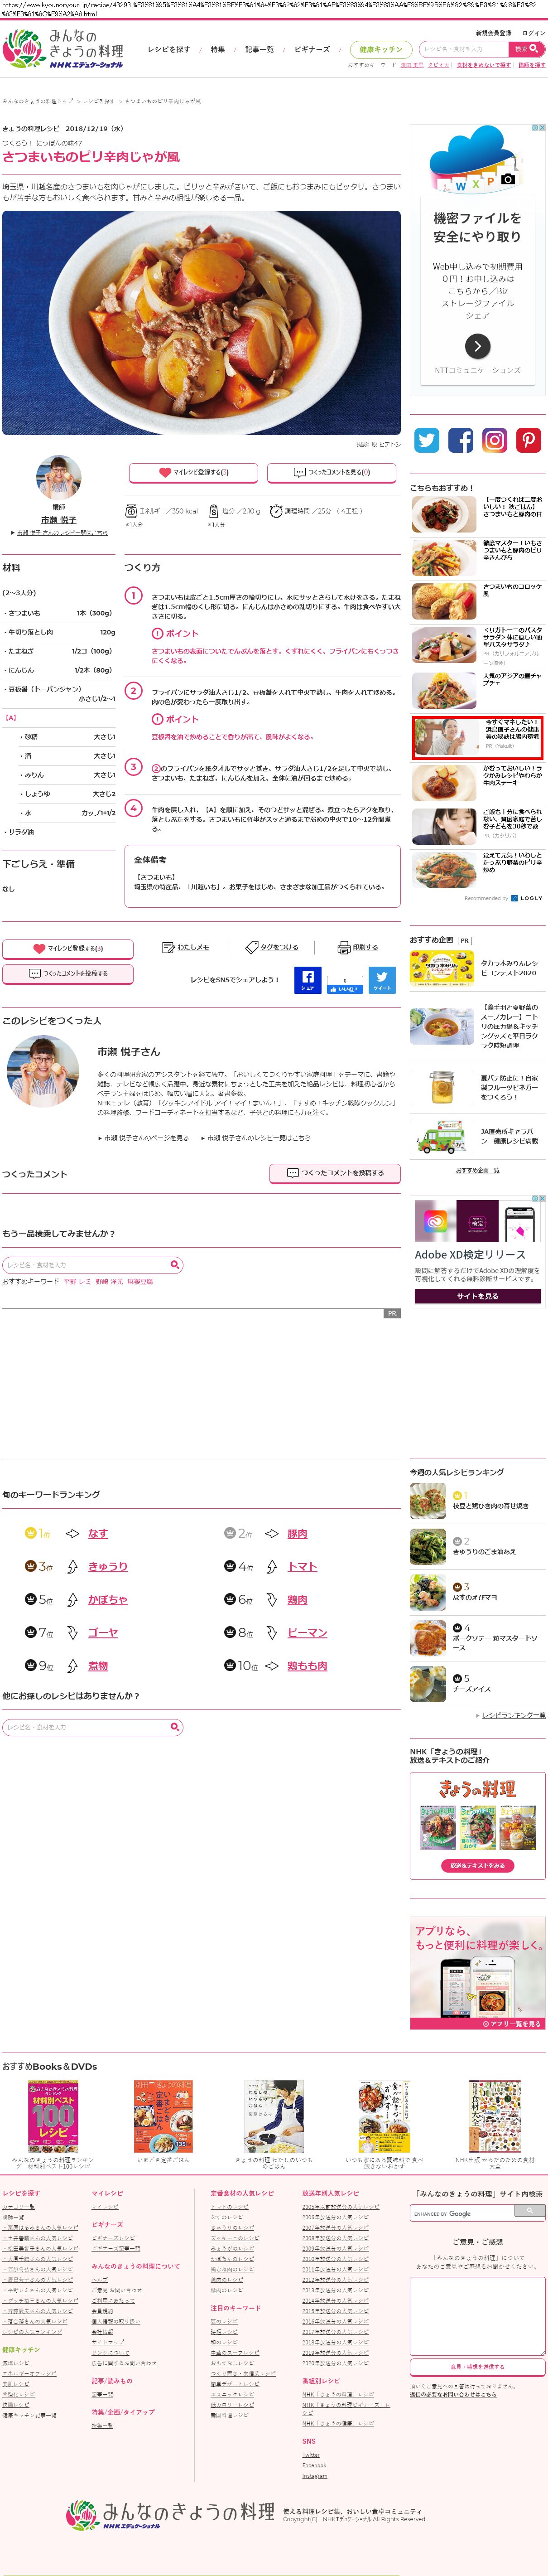This screenshot has width=548, height=2576.
Task: Open the Facebook icon in sidebar
Action: tap(461, 440)
